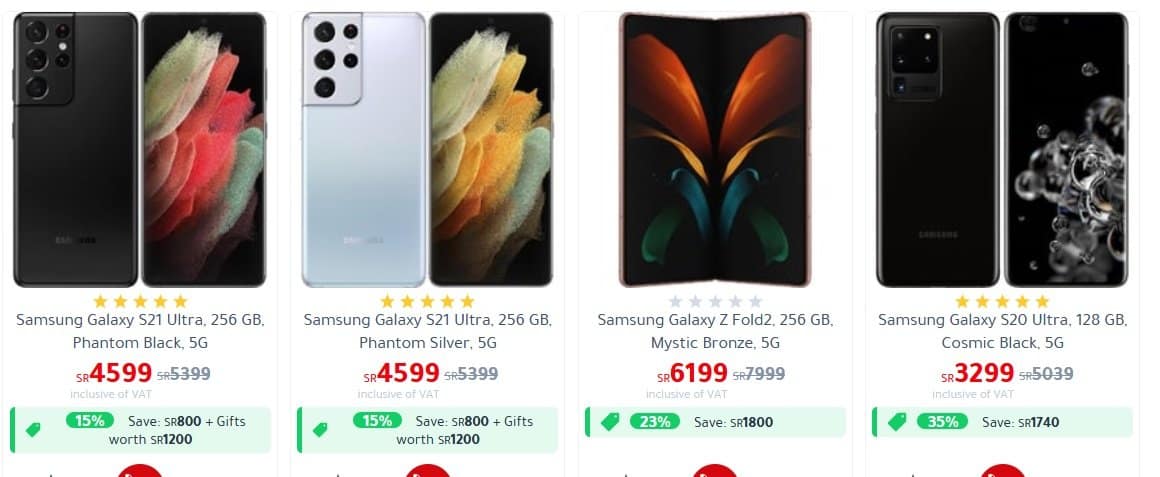Viewport: 1160px width, 477px height.
Task: Click the green tag icon in Phantom Silver offer
Action: [x=320, y=430]
